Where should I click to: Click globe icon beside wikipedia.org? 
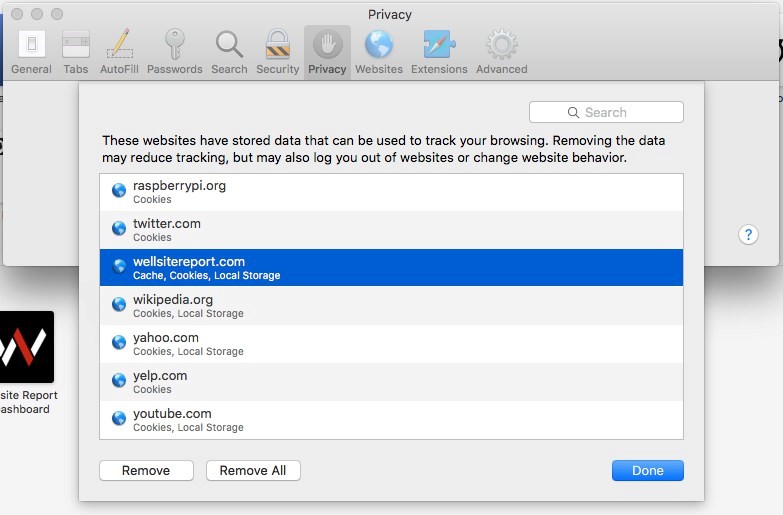point(119,304)
